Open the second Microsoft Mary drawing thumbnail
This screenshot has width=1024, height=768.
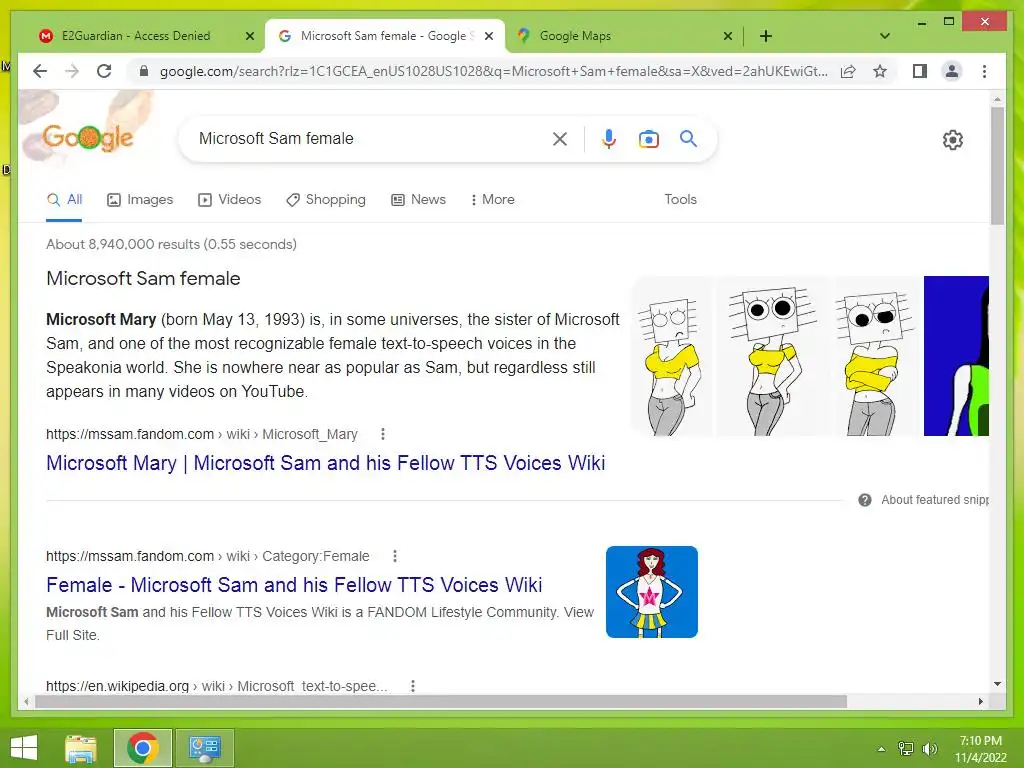(773, 356)
